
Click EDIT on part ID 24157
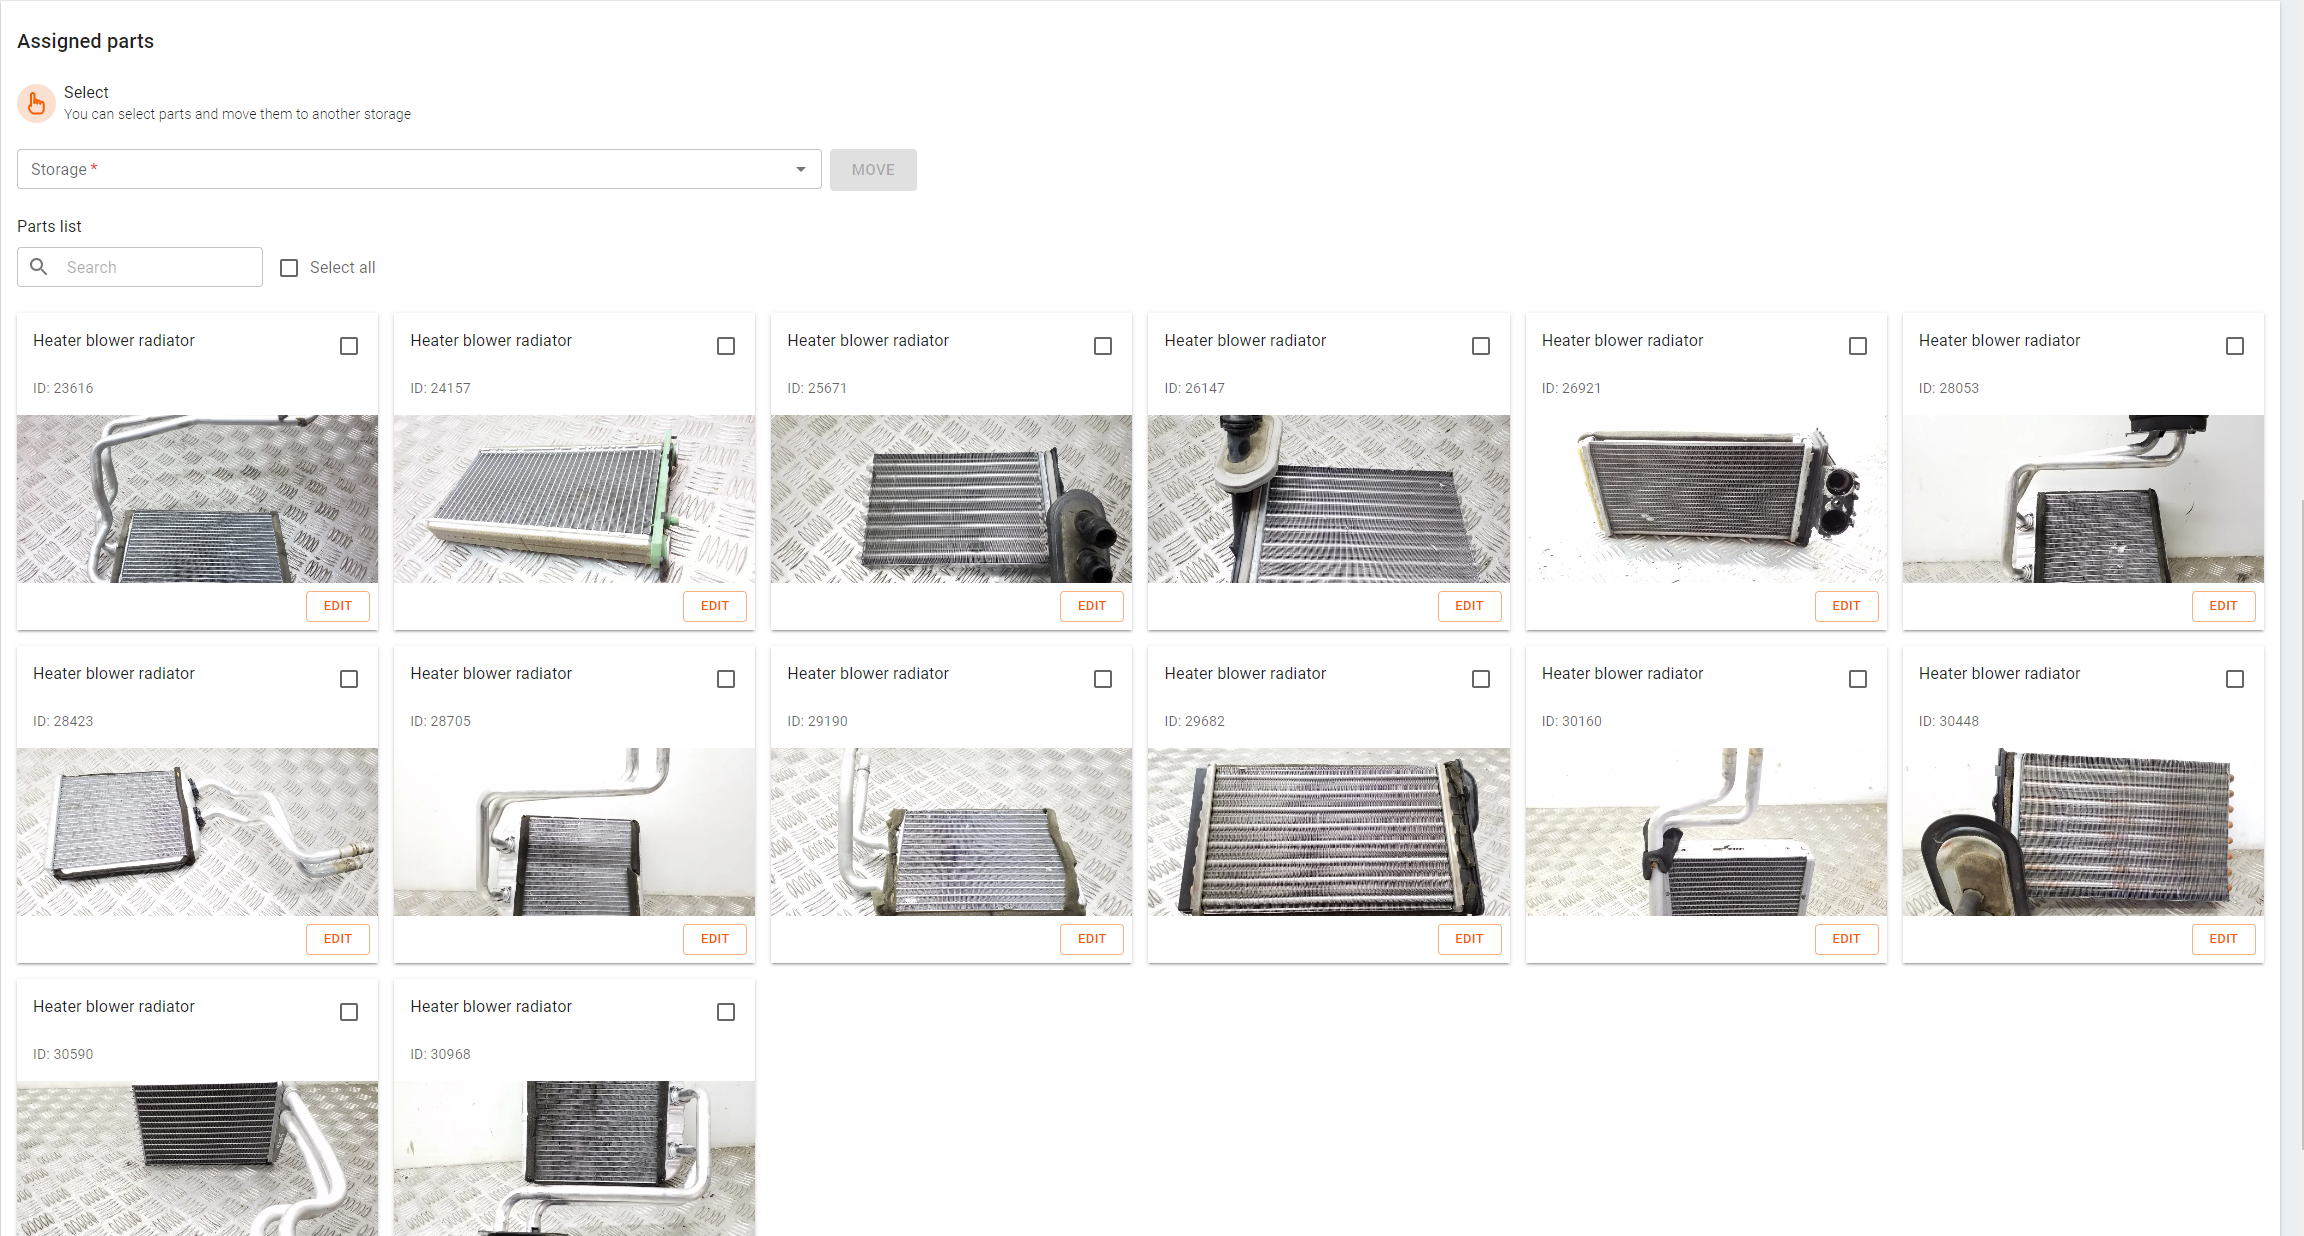pyautogui.click(x=714, y=606)
